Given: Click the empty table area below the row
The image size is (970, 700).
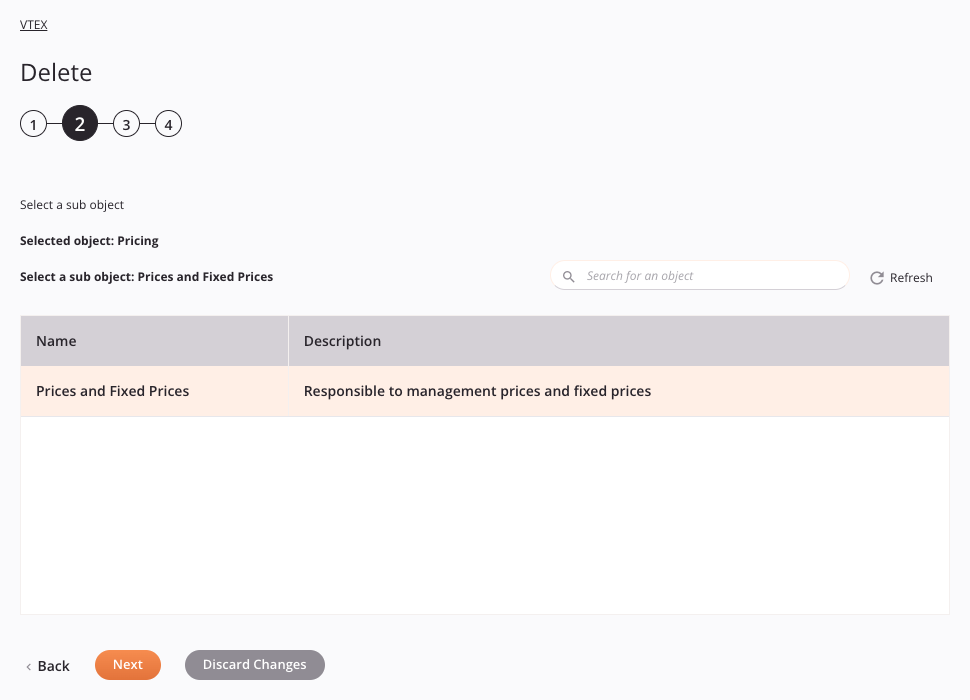Looking at the screenshot, I should (x=485, y=515).
